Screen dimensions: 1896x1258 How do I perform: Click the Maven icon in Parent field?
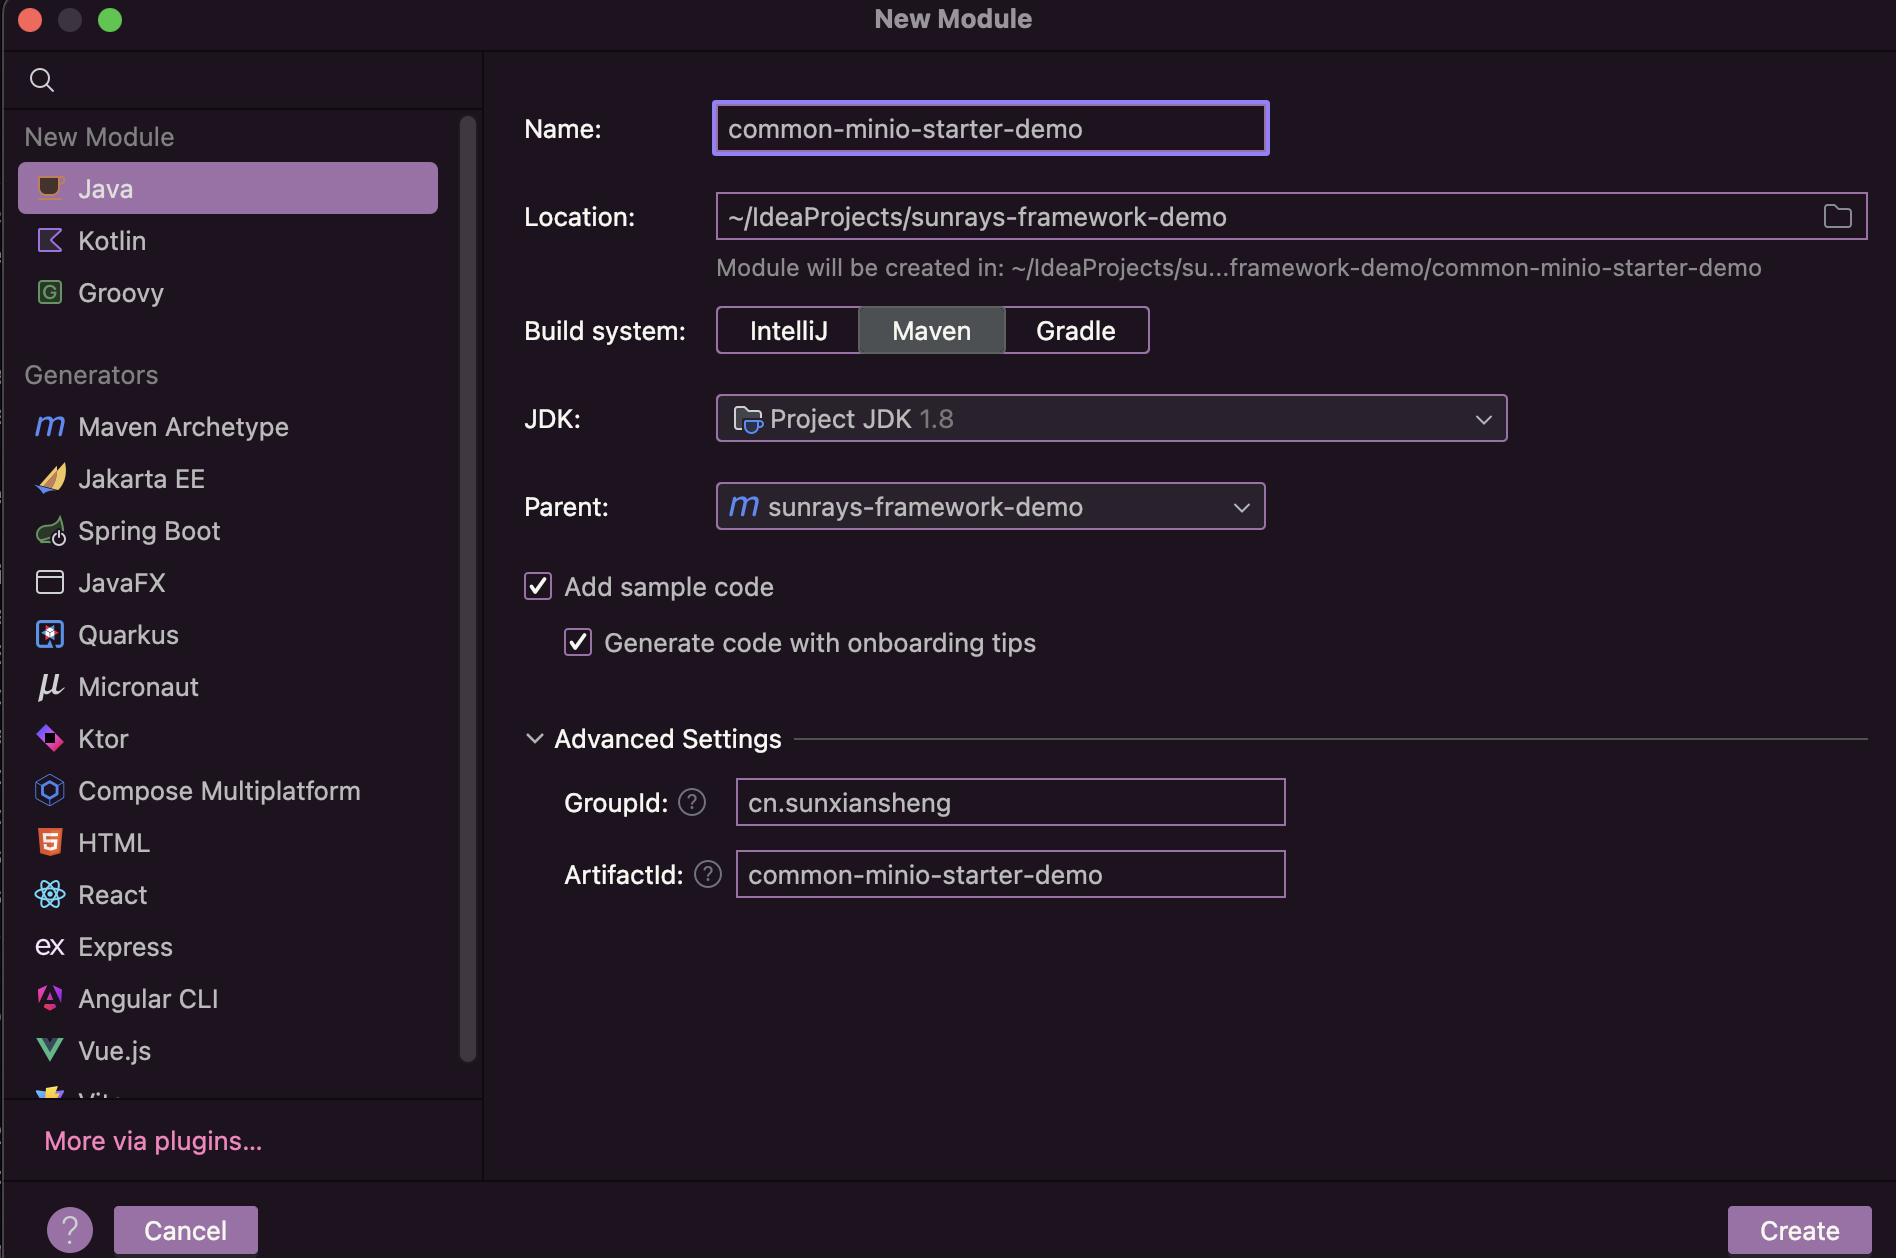[x=744, y=506]
